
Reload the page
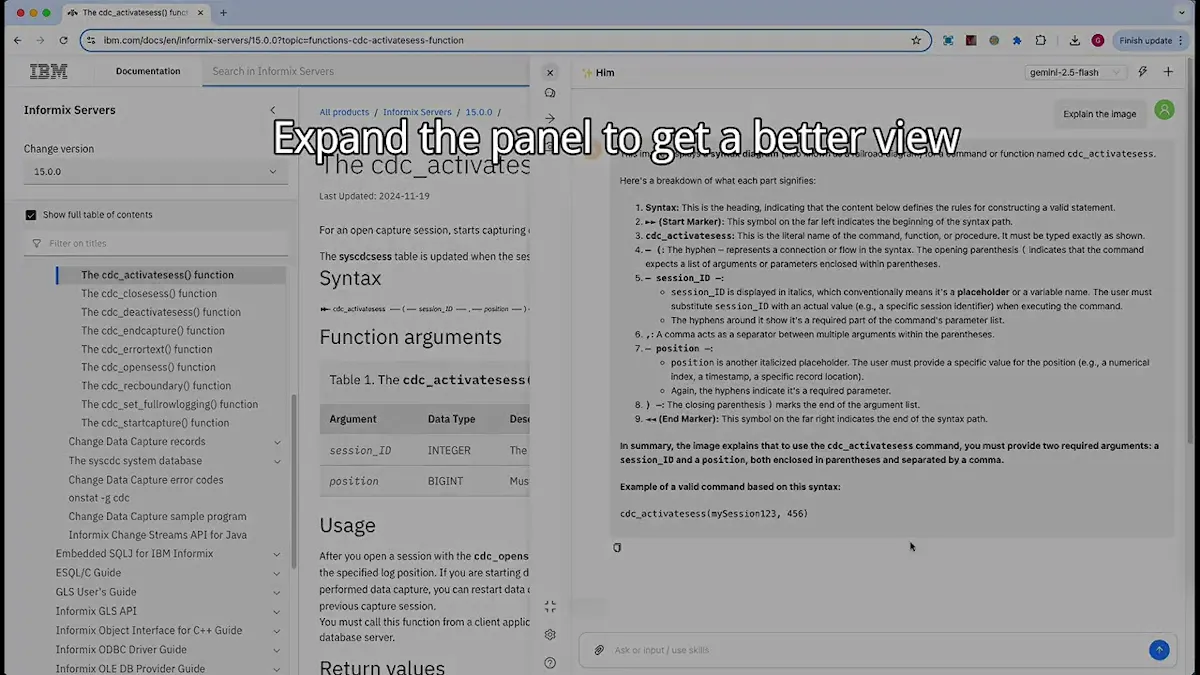[63, 40]
